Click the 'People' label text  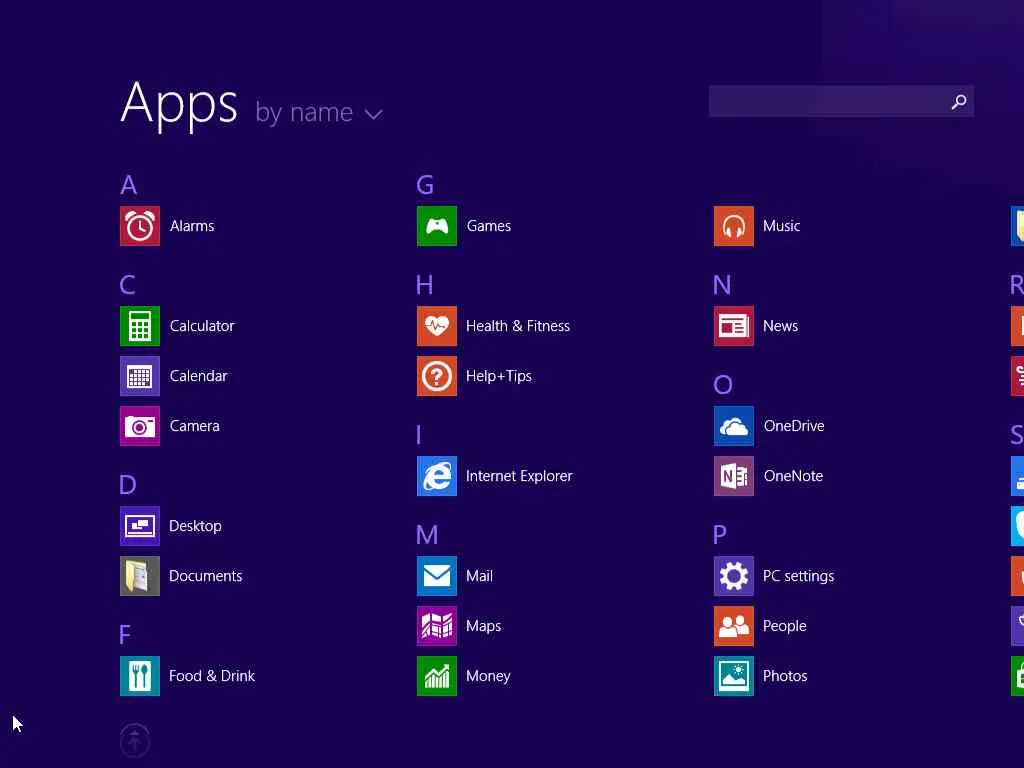point(785,626)
